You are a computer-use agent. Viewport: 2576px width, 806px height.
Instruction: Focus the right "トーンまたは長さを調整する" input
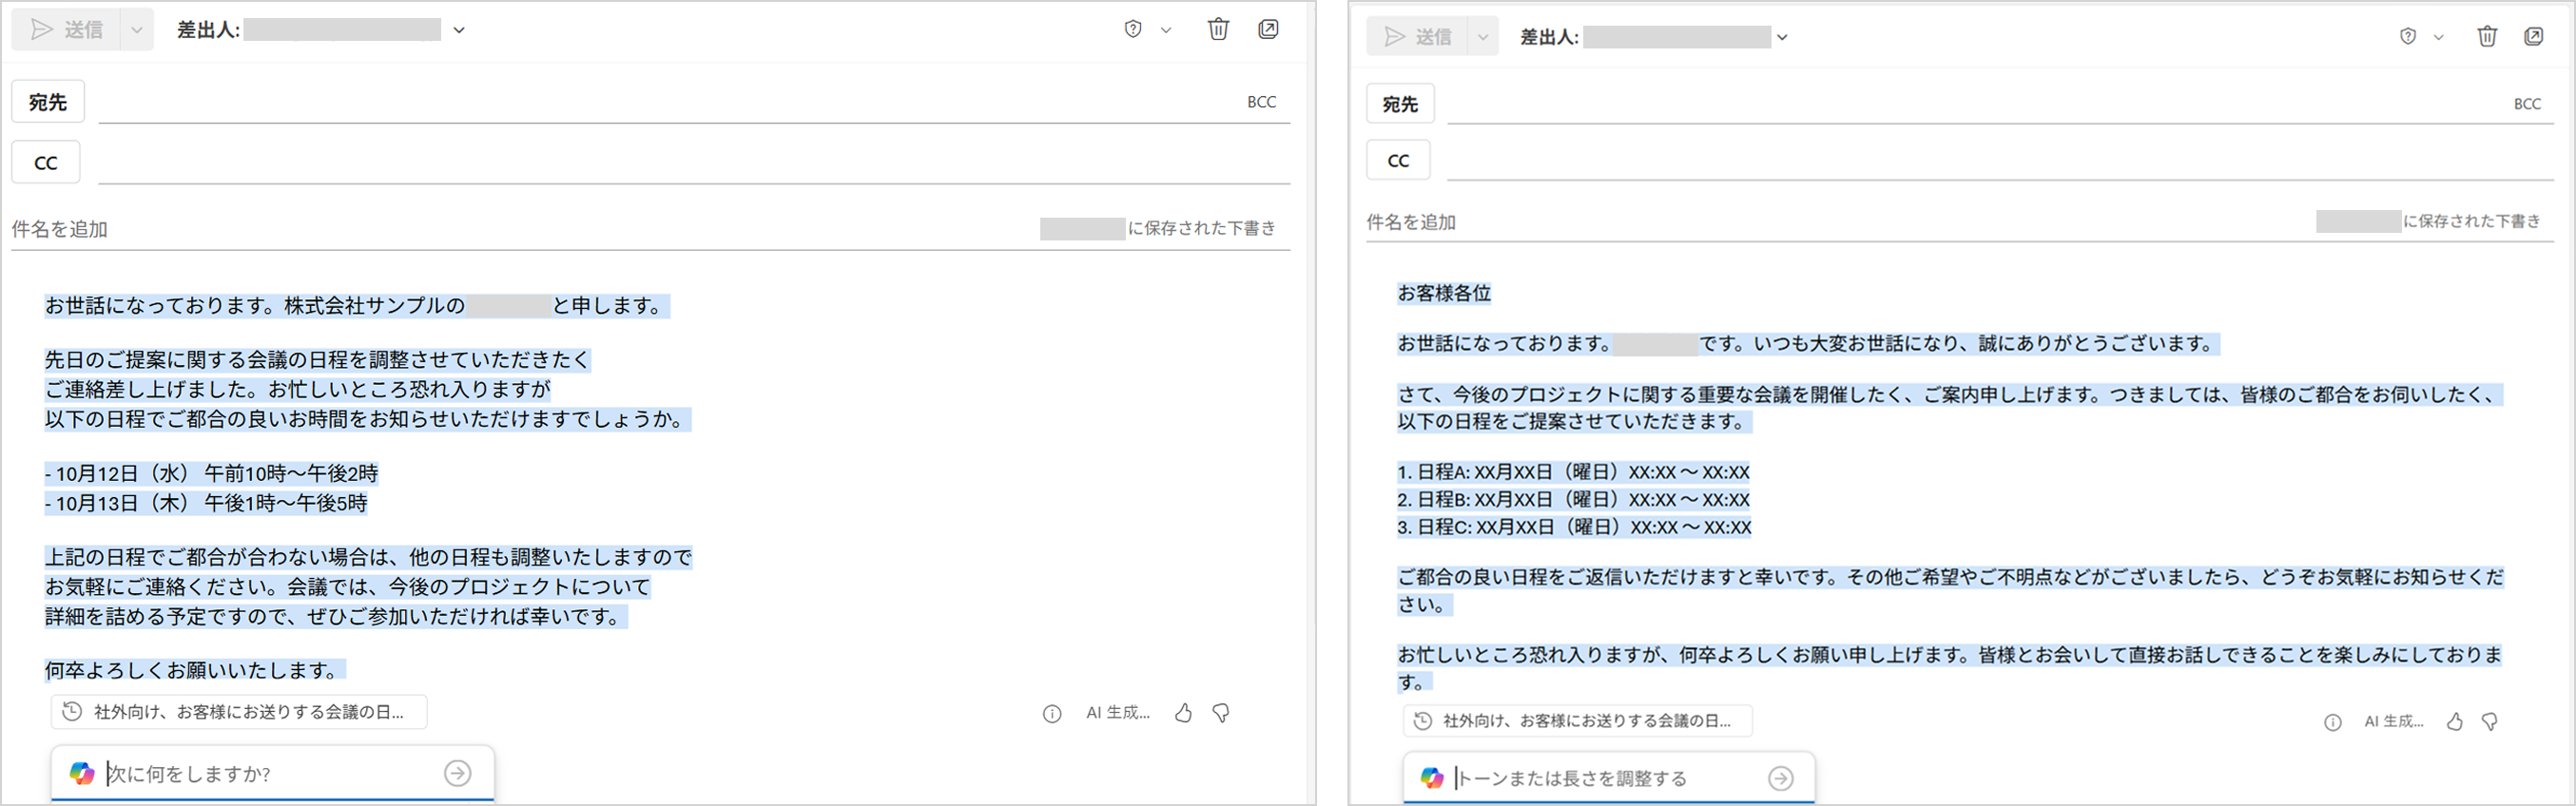coord(1600,778)
